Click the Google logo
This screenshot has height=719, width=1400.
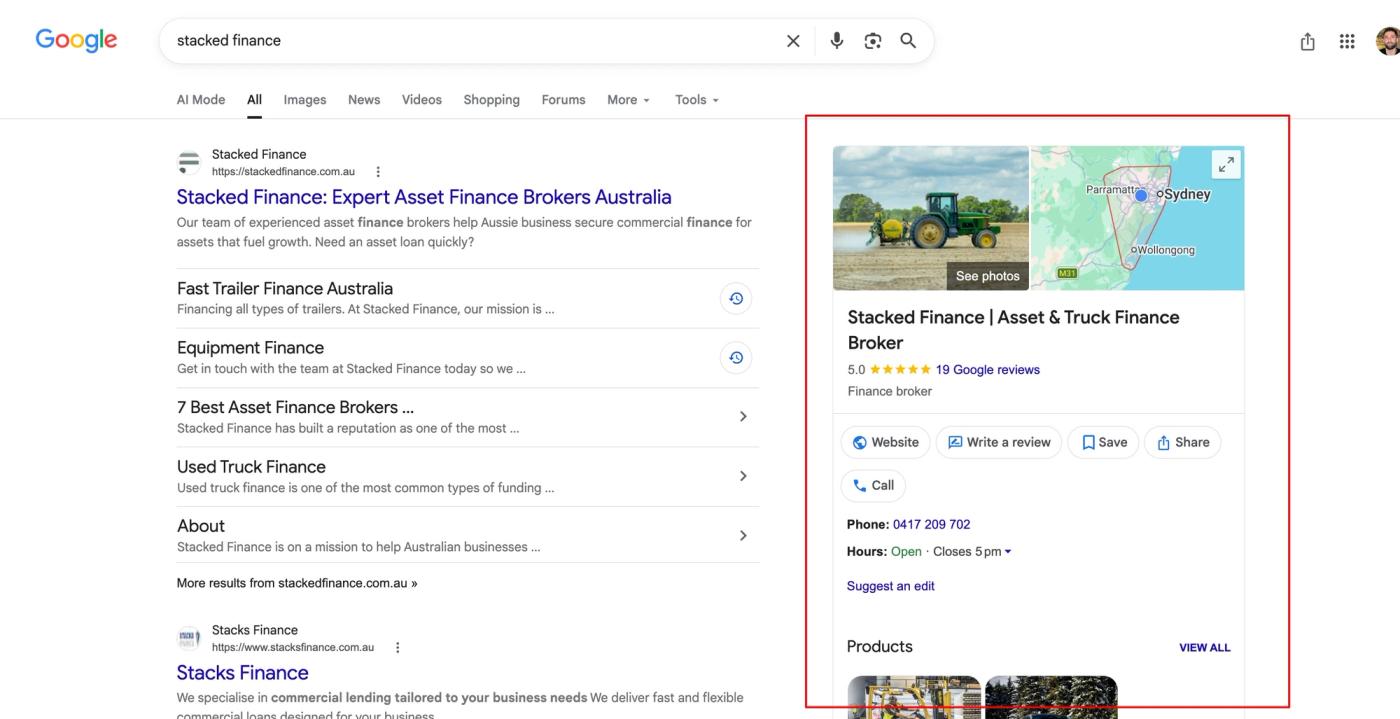(76, 40)
